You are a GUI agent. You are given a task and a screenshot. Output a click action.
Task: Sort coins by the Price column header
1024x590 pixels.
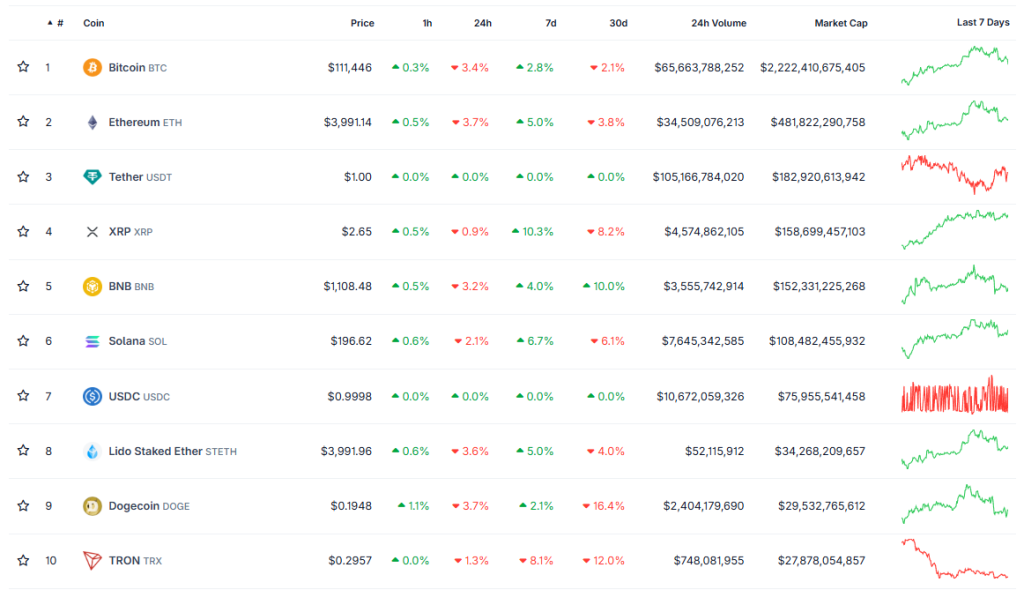(362, 23)
